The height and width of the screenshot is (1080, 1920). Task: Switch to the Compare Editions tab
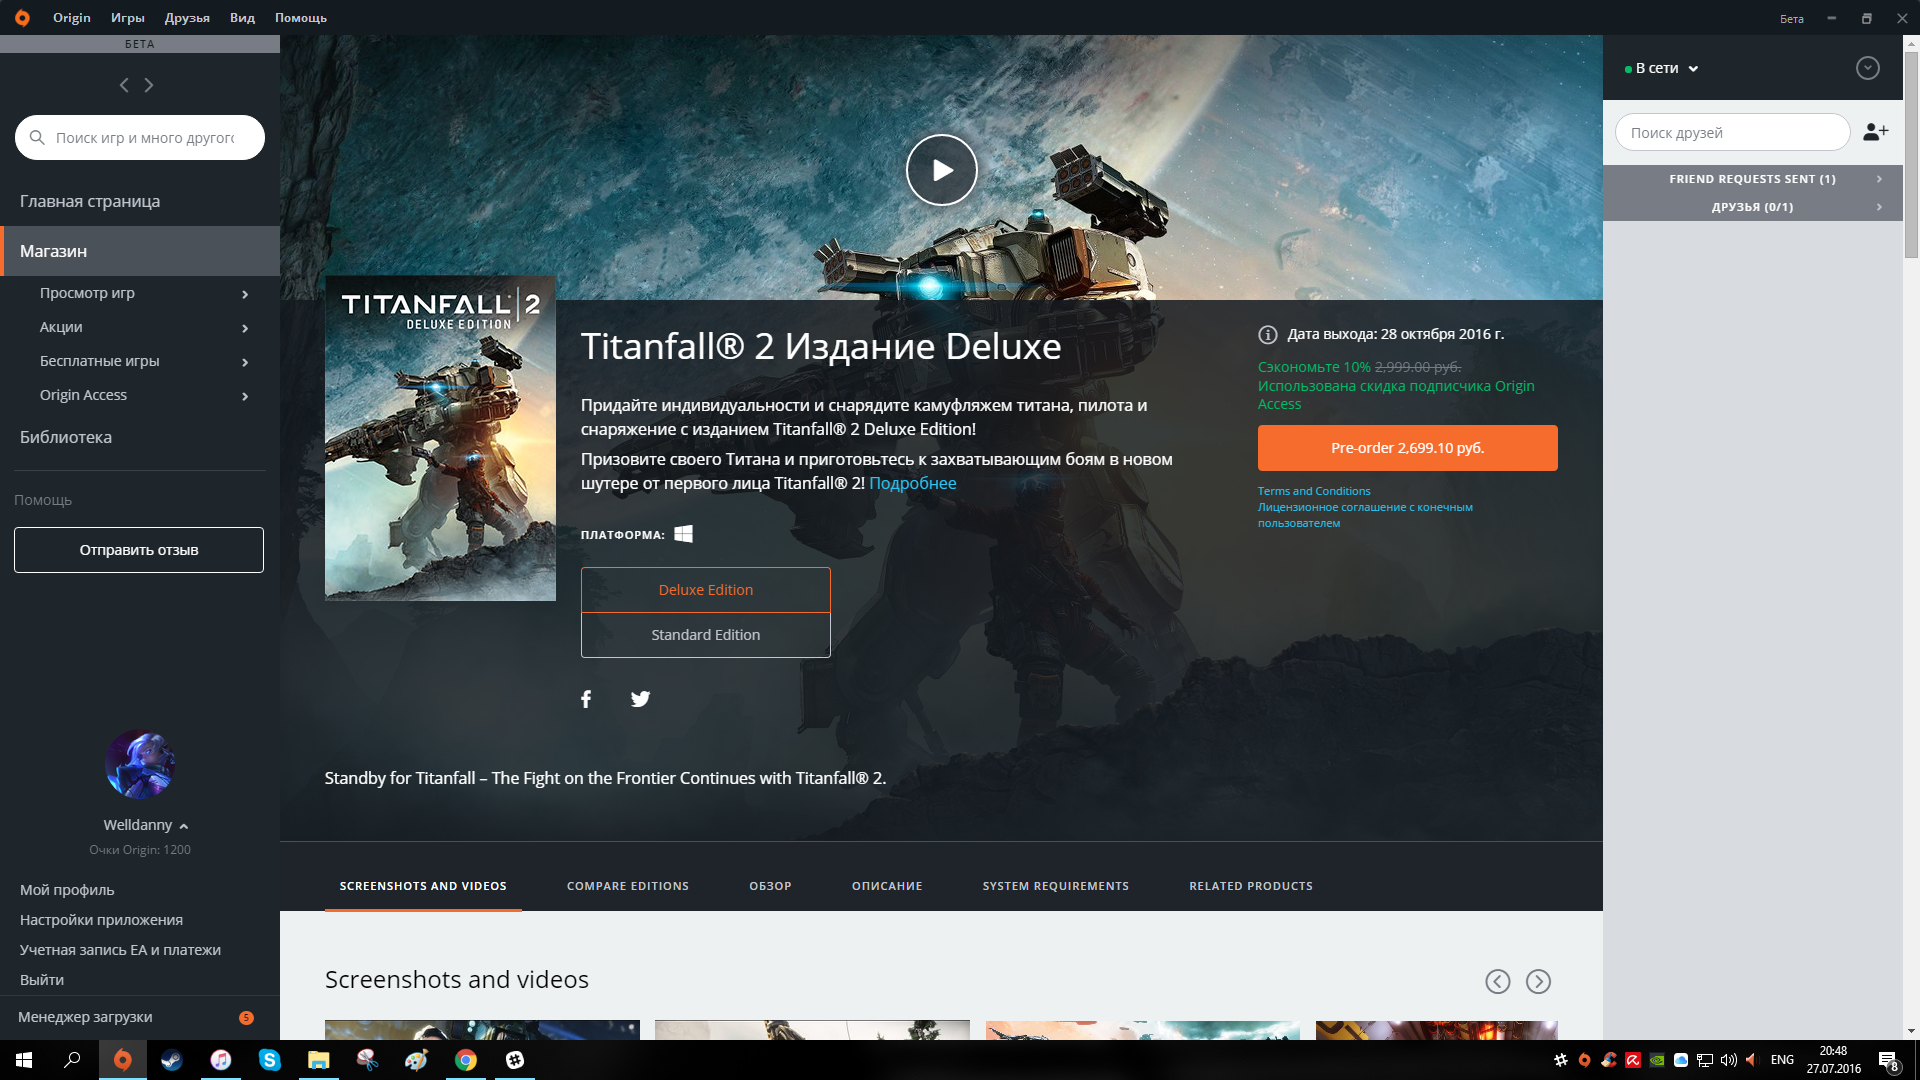point(628,886)
